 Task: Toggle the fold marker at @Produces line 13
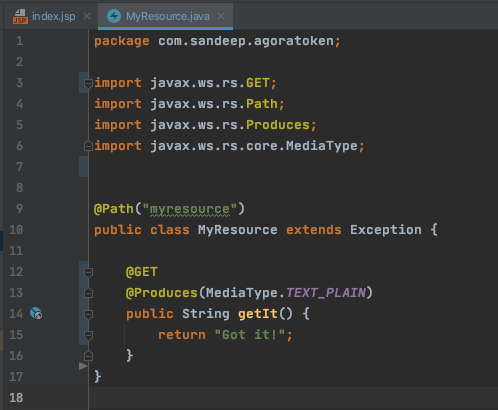88,293
